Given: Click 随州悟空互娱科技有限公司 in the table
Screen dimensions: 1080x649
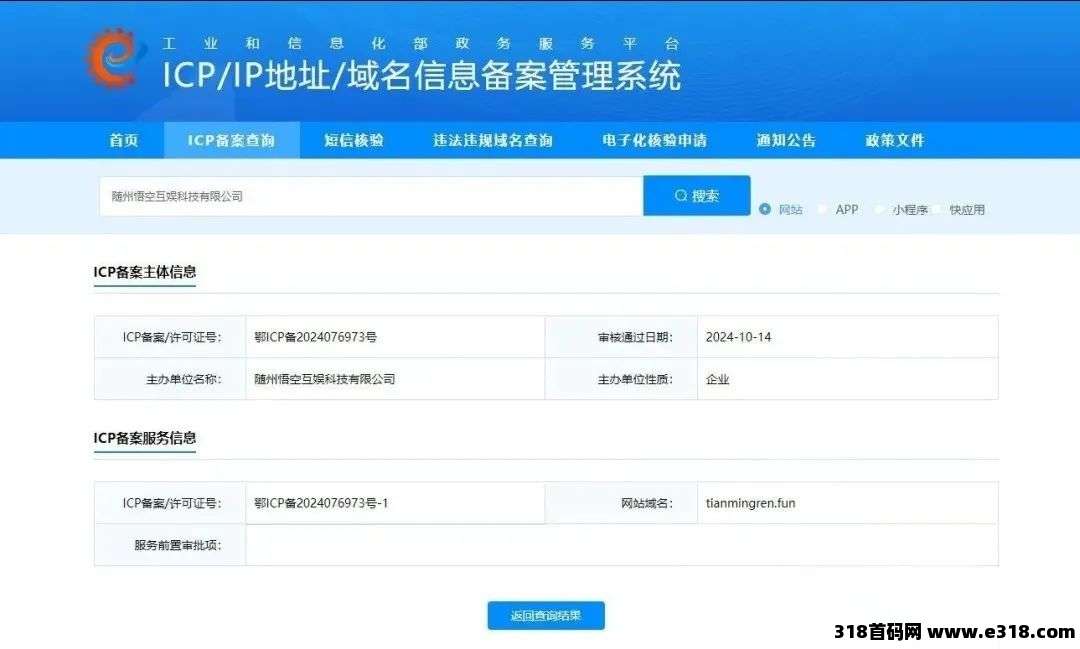Looking at the screenshot, I should click(325, 379).
